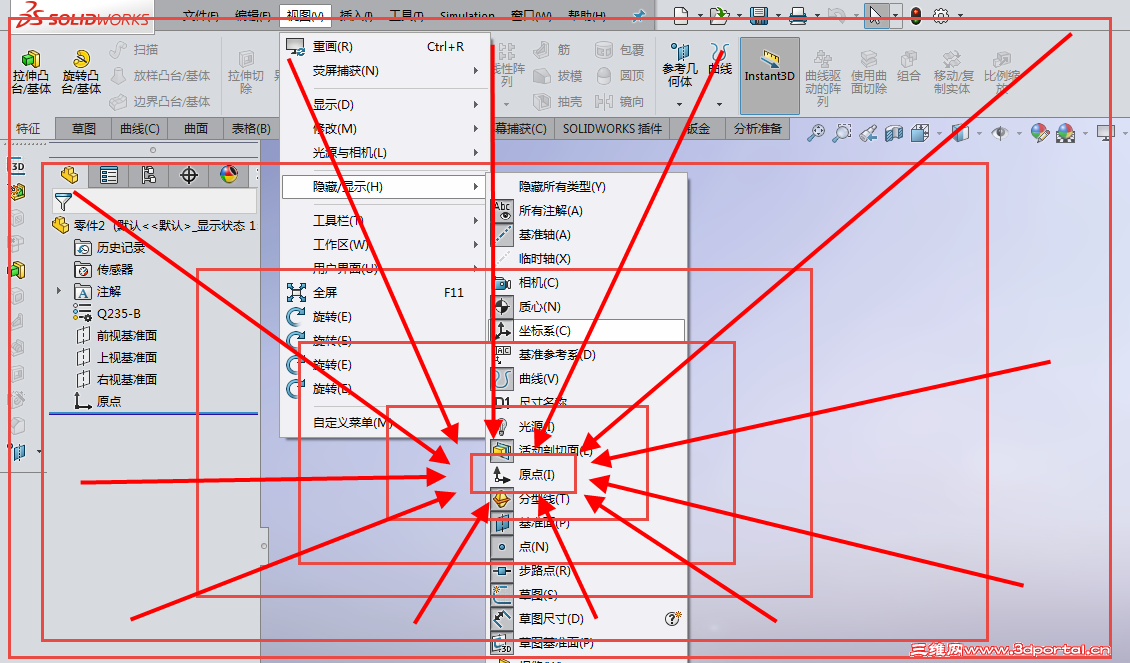Click the Reference Geometry (参考几何体) icon
Screen dimensions: 1130x663
click(680, 53)
